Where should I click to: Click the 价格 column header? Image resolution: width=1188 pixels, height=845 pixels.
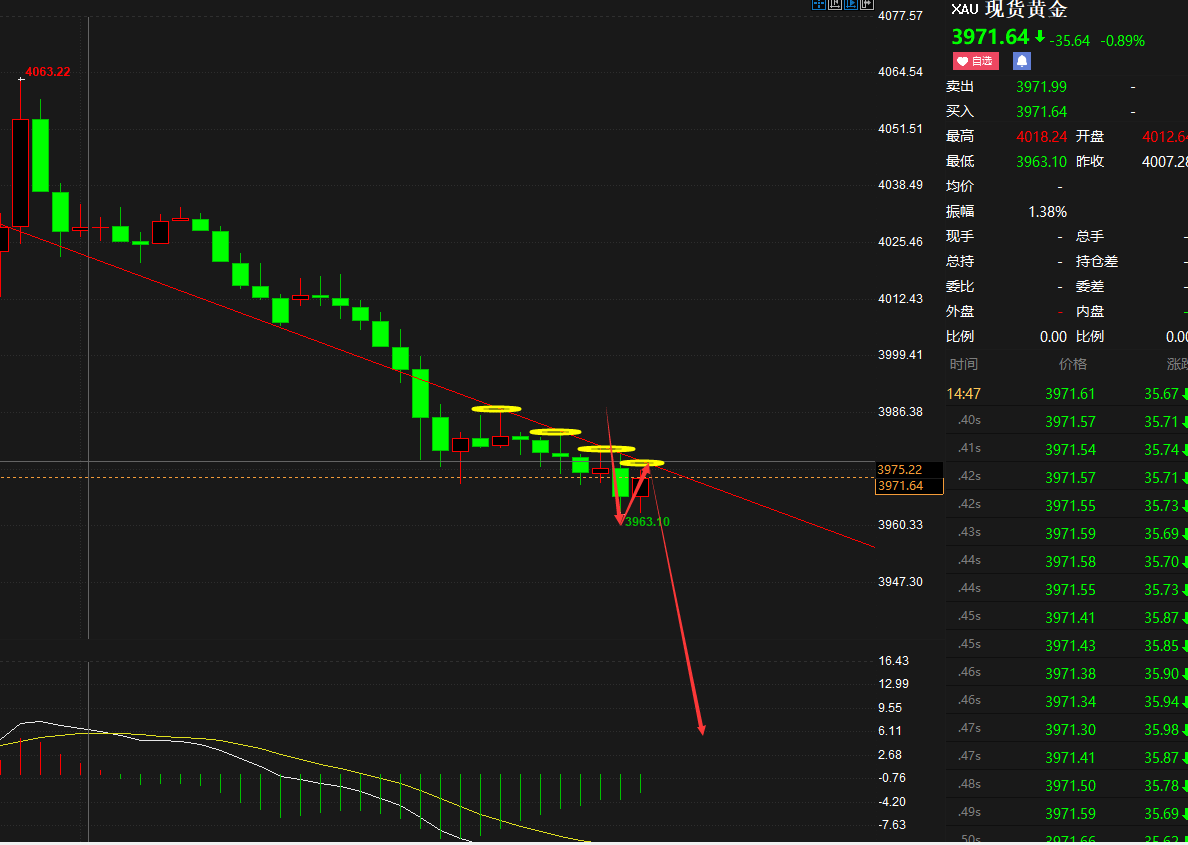pos(1073,365)
